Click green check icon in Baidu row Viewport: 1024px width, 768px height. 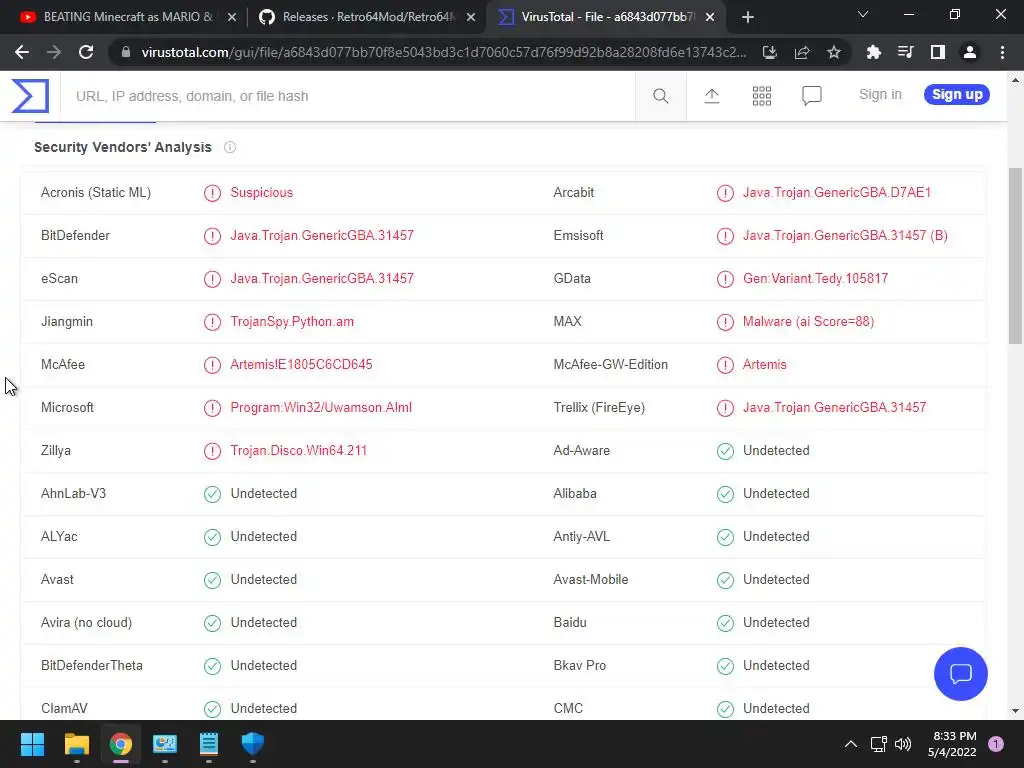click(x=725, y=623)
